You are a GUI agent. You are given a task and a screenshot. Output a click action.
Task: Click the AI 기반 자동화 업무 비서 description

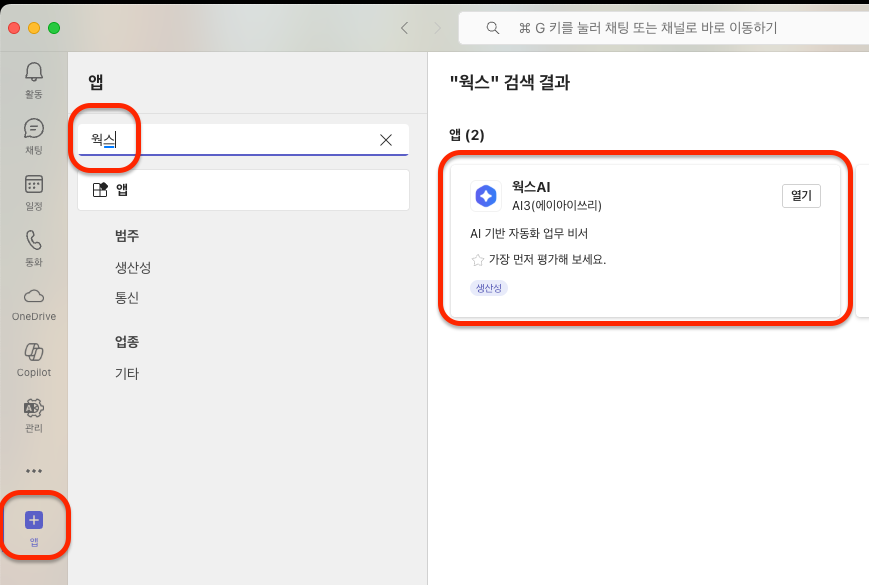[529, 233]
